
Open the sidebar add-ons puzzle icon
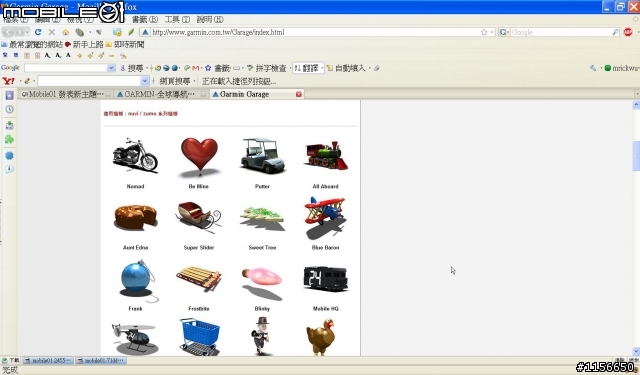click(9, 140)
